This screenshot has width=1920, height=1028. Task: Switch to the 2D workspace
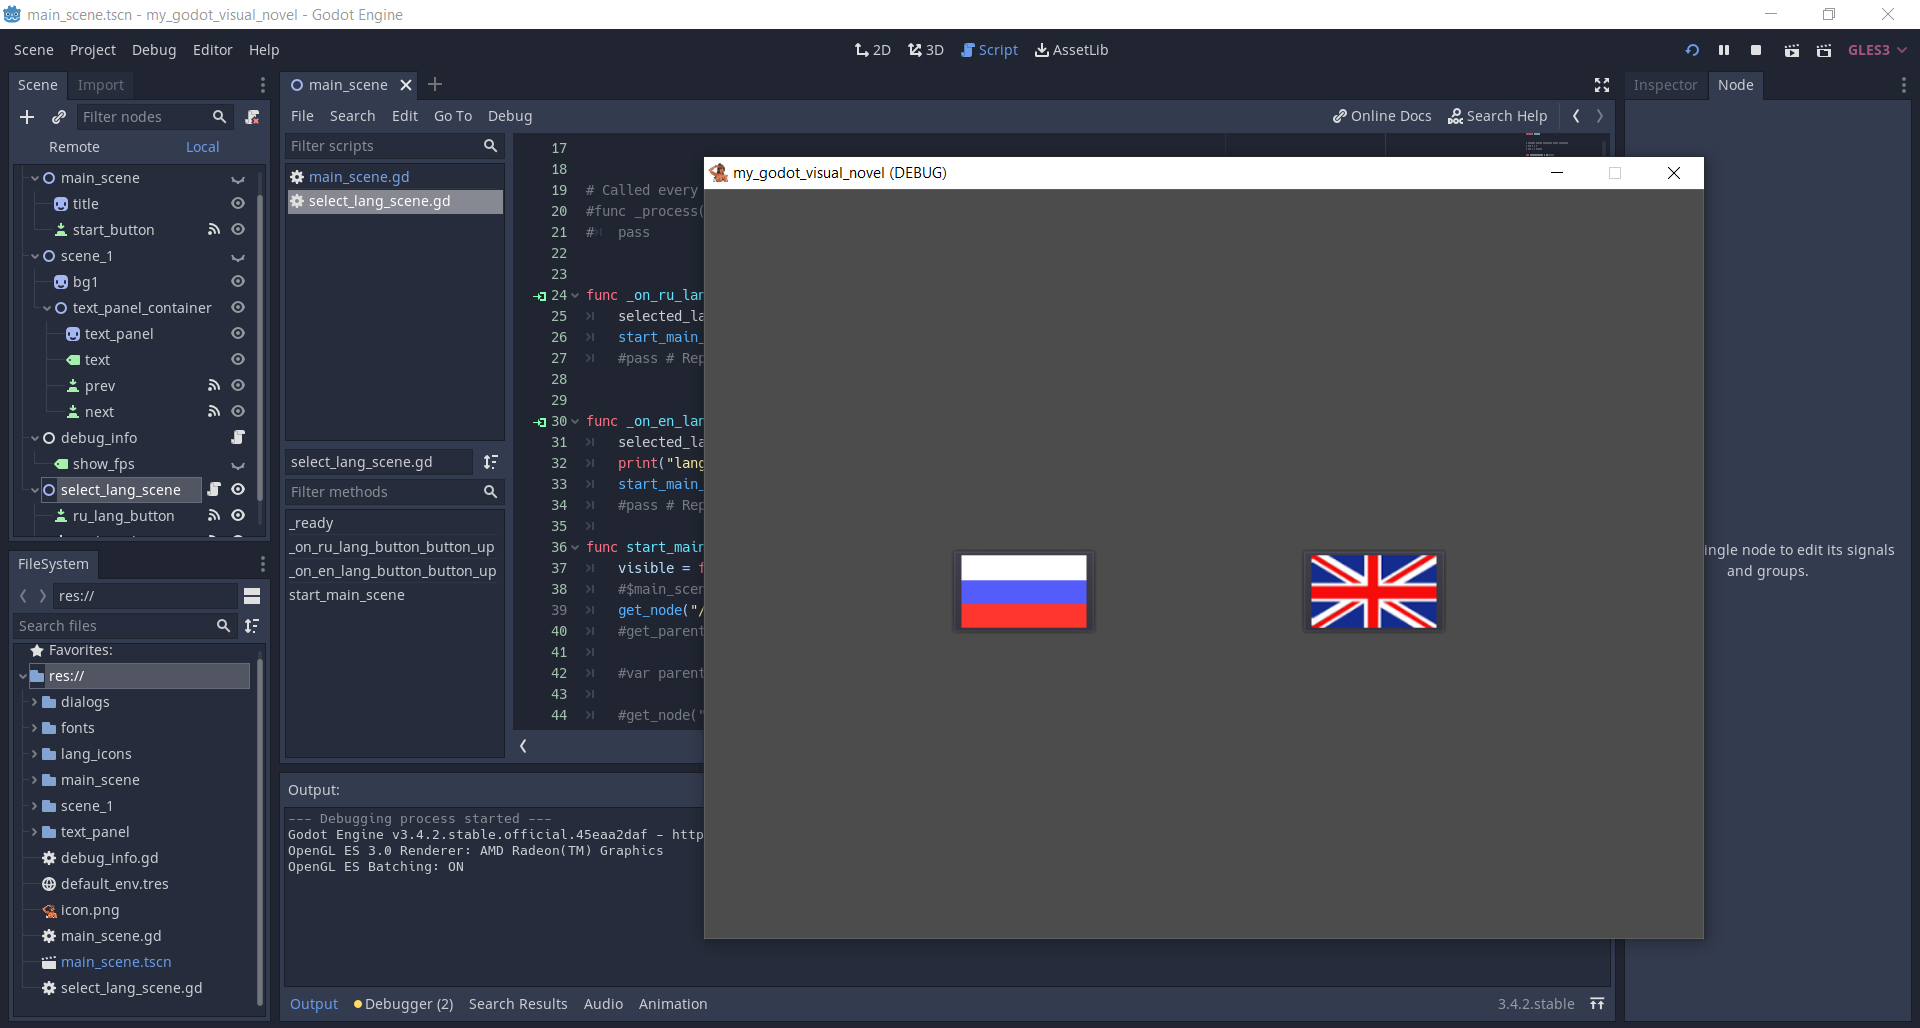(x=873, y=50)
